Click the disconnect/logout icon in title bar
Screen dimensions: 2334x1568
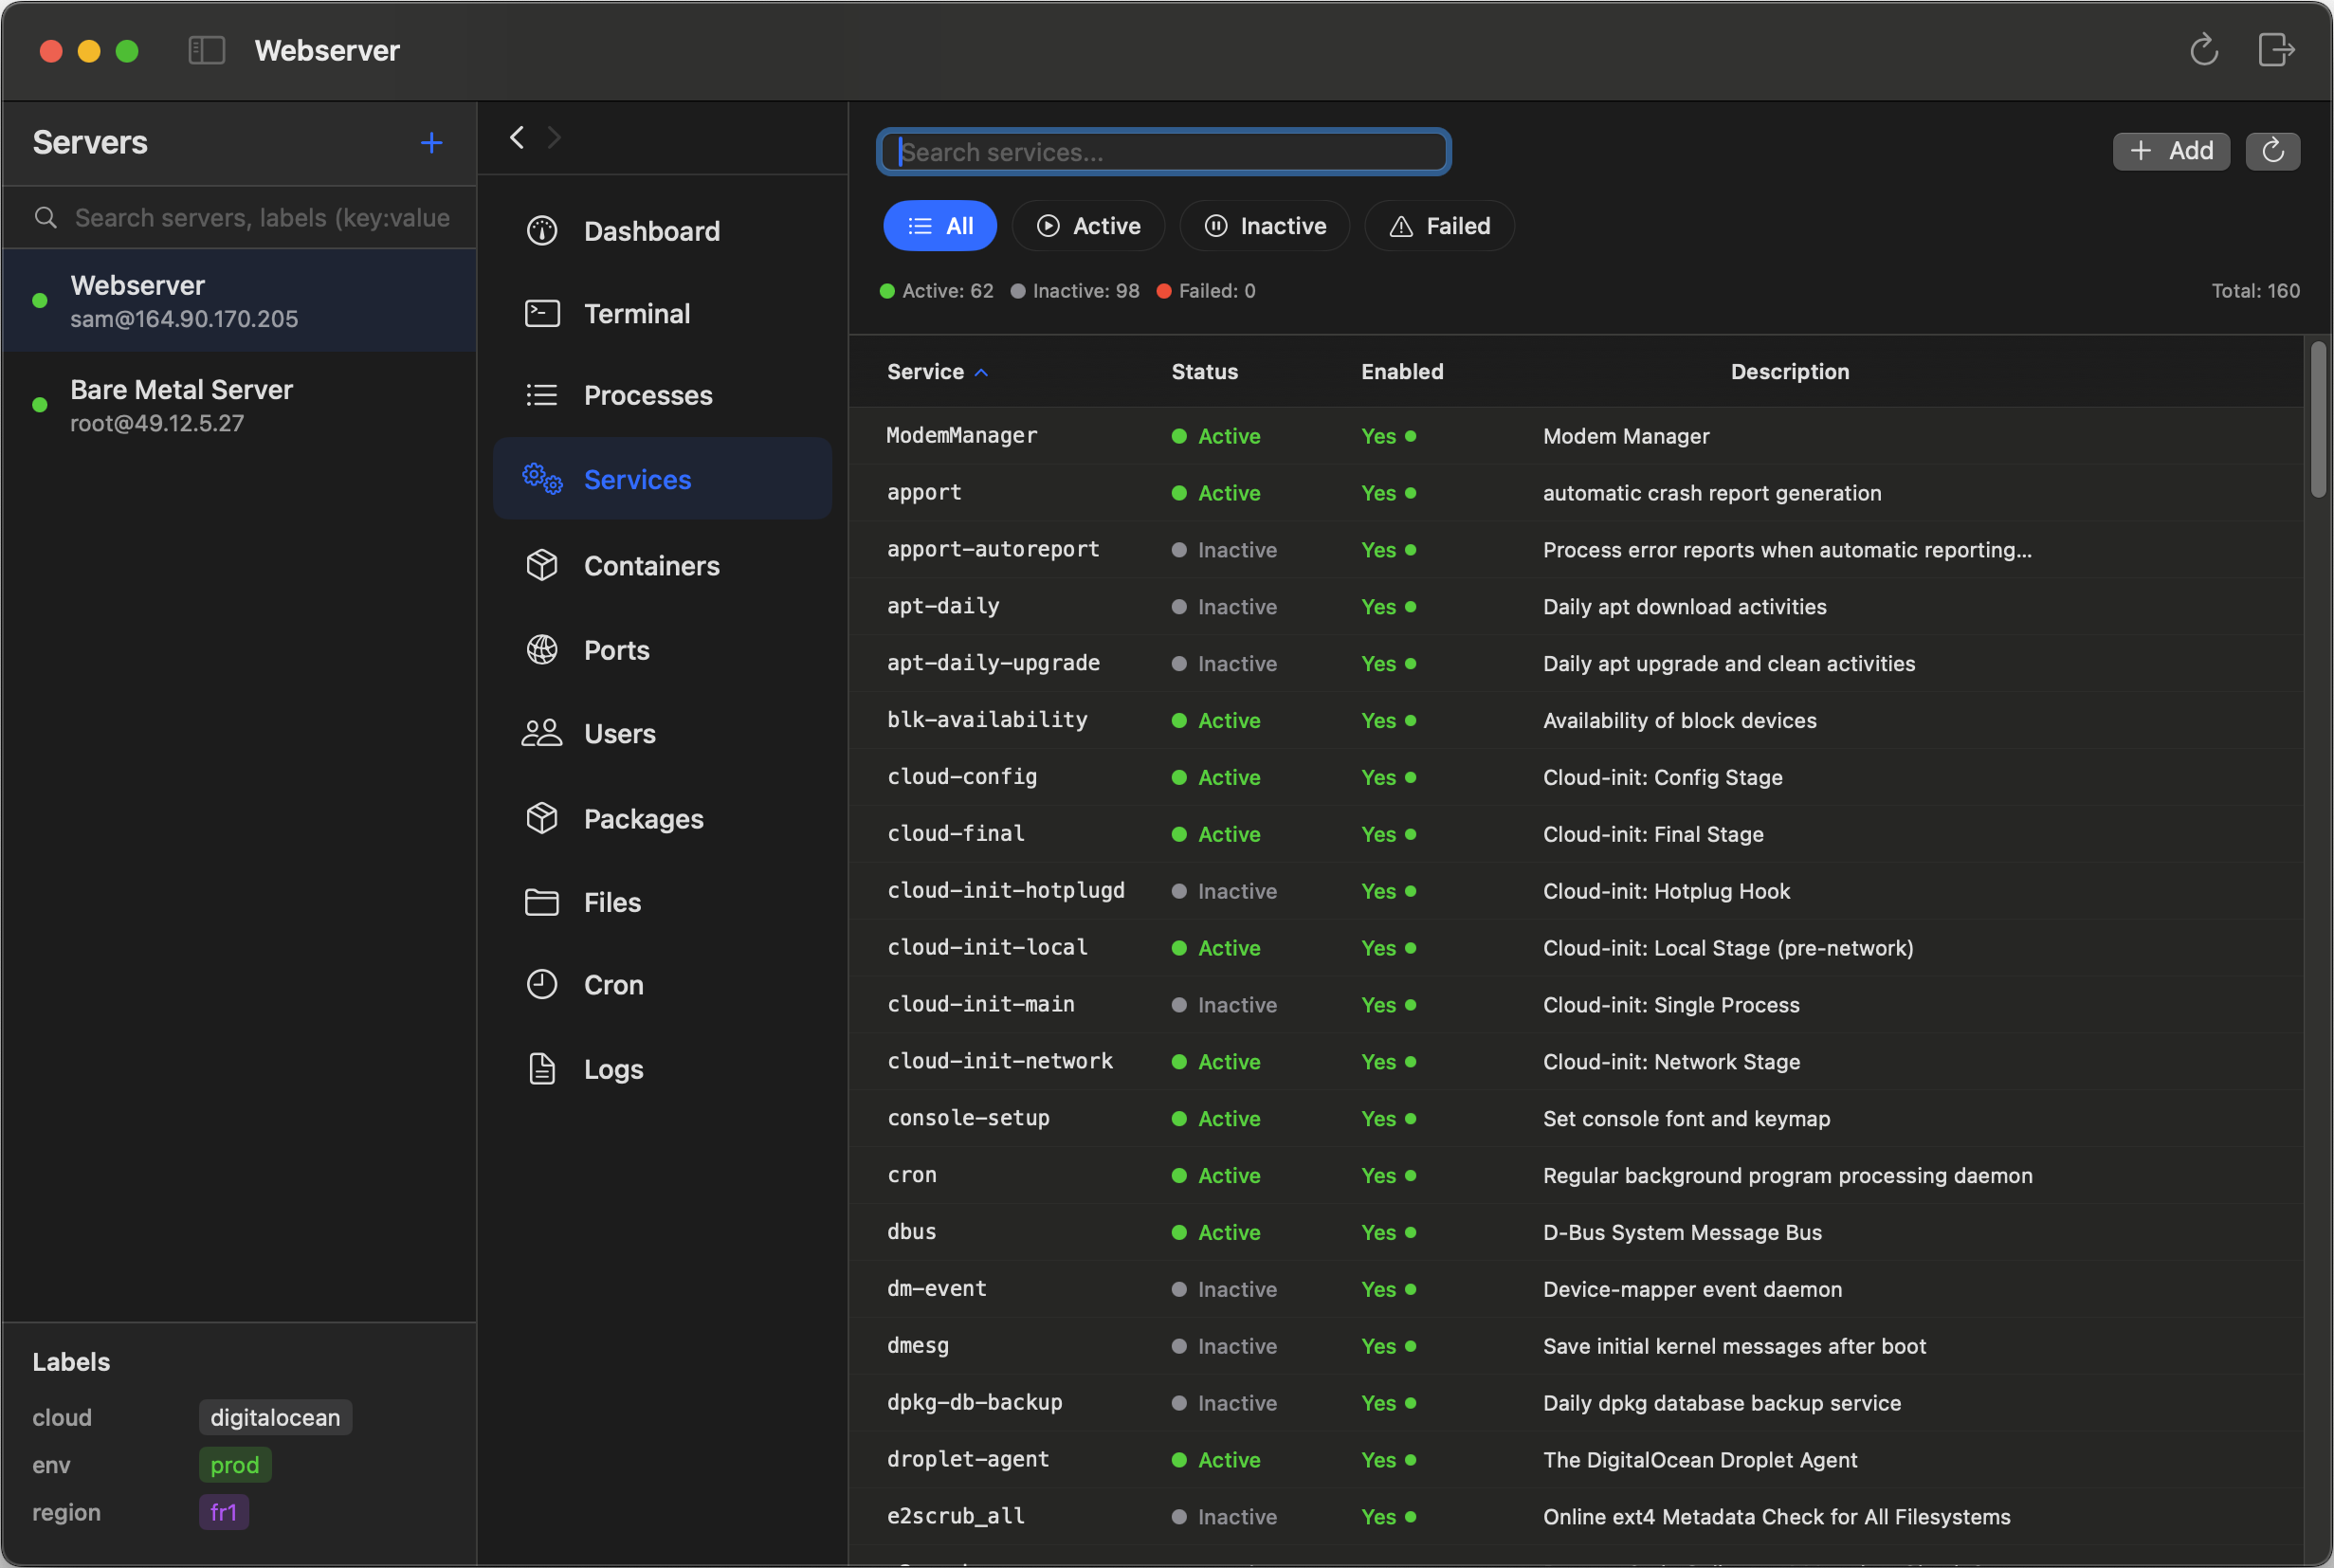pos(2276,50)
